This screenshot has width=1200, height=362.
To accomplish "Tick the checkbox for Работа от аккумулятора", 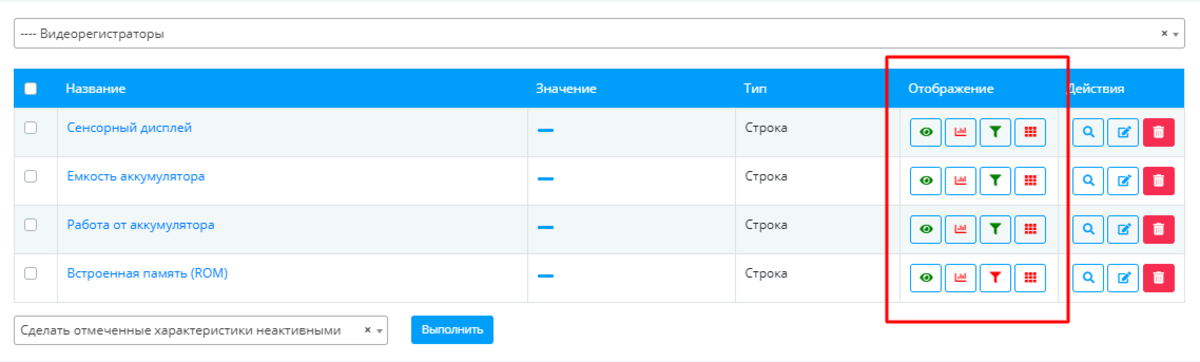I will point(30,225).
